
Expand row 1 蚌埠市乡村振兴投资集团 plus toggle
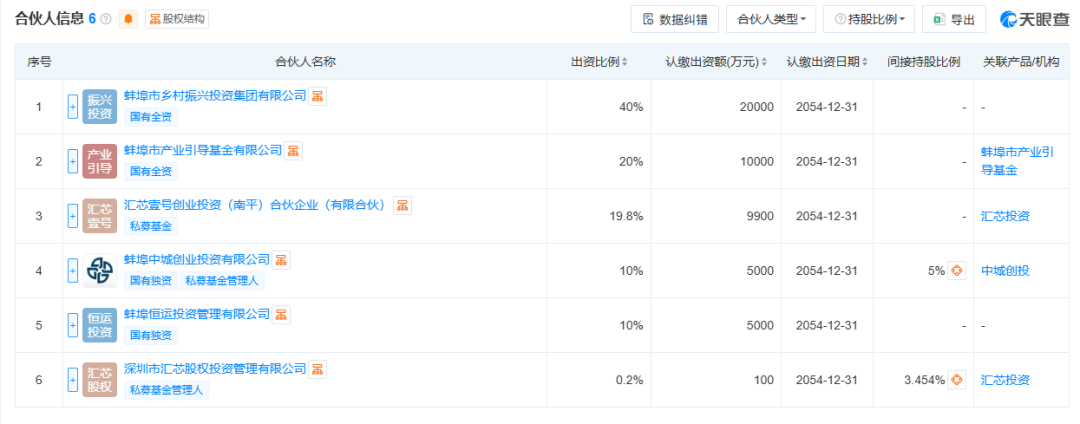[x=72, y=107]
